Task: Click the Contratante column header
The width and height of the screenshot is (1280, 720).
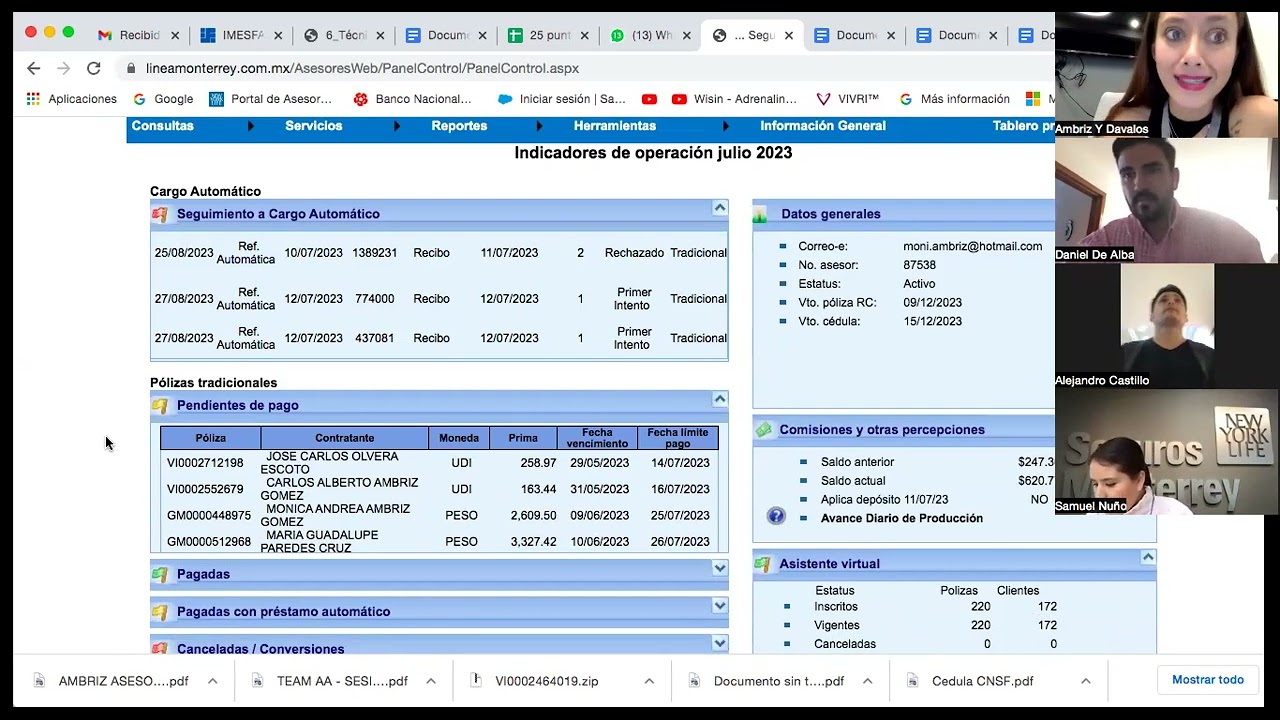Action: coord(345,438)
